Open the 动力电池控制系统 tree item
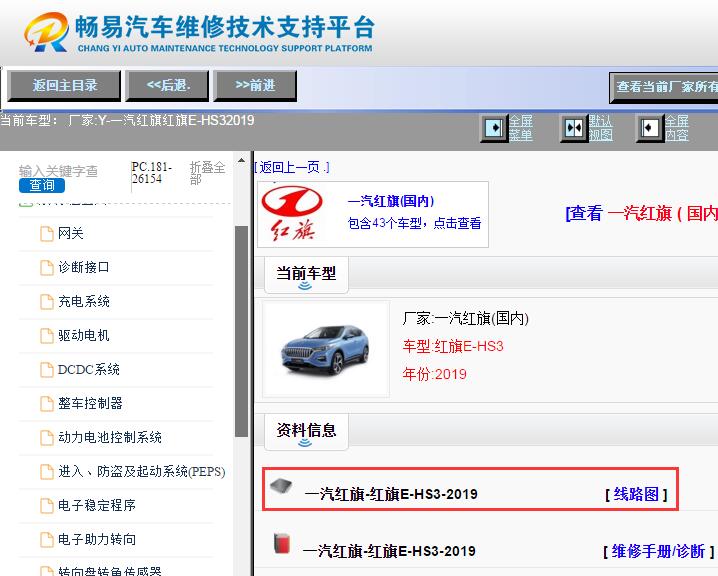718x576 pixels. [110, 437]
